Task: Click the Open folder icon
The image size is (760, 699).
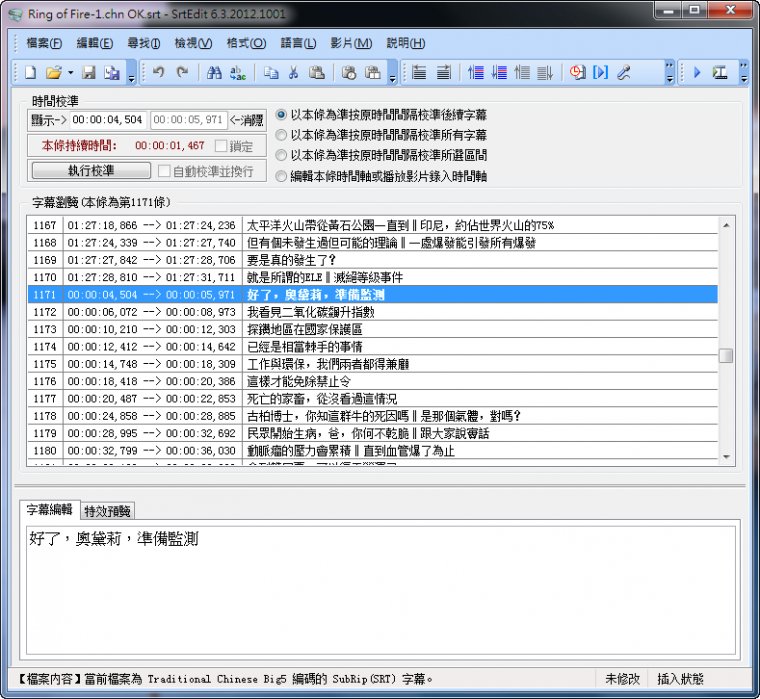Action: (x=53, y=73)
